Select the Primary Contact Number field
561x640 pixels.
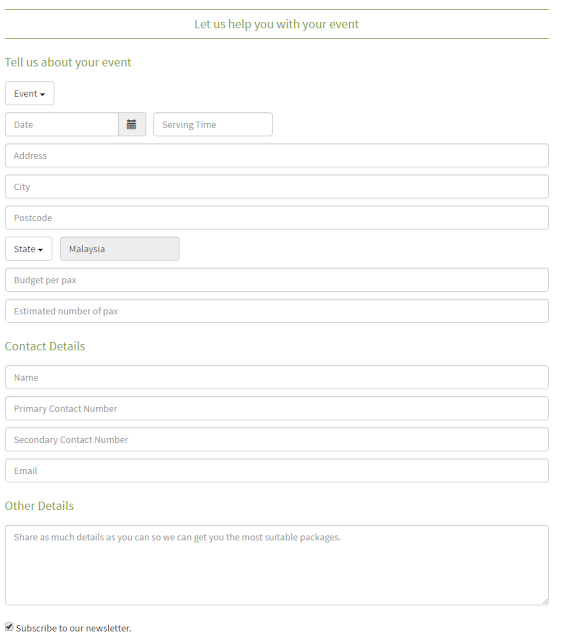tap(277, 408)
